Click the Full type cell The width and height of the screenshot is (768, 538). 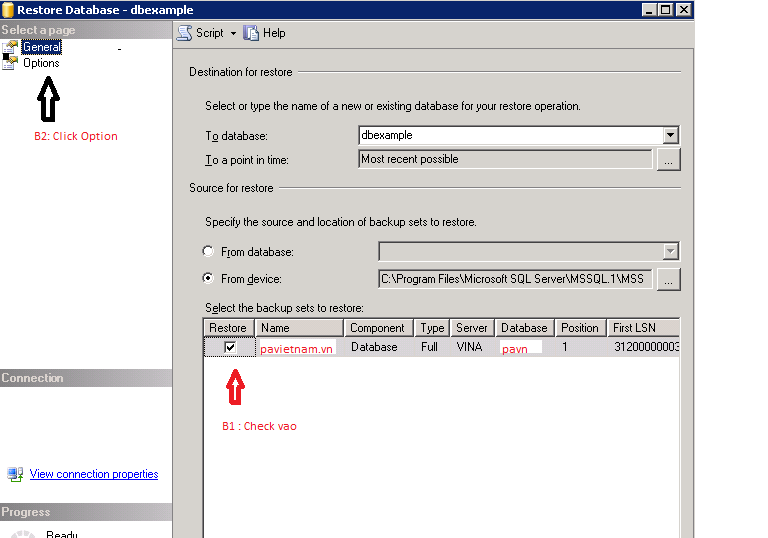tap(432, 347)
